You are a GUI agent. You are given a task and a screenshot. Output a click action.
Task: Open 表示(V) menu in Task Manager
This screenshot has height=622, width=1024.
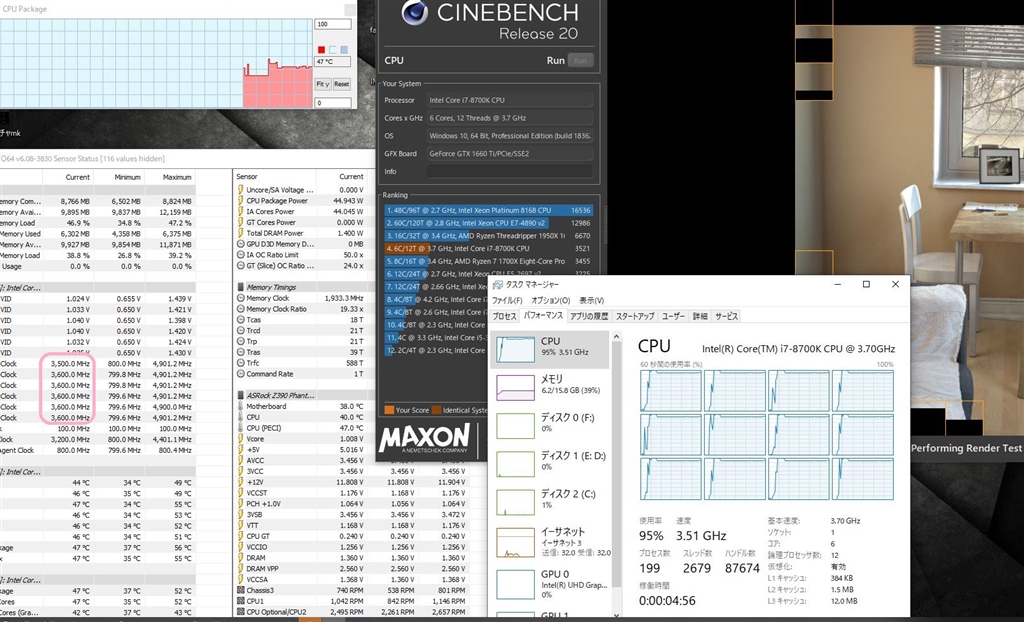592,301
